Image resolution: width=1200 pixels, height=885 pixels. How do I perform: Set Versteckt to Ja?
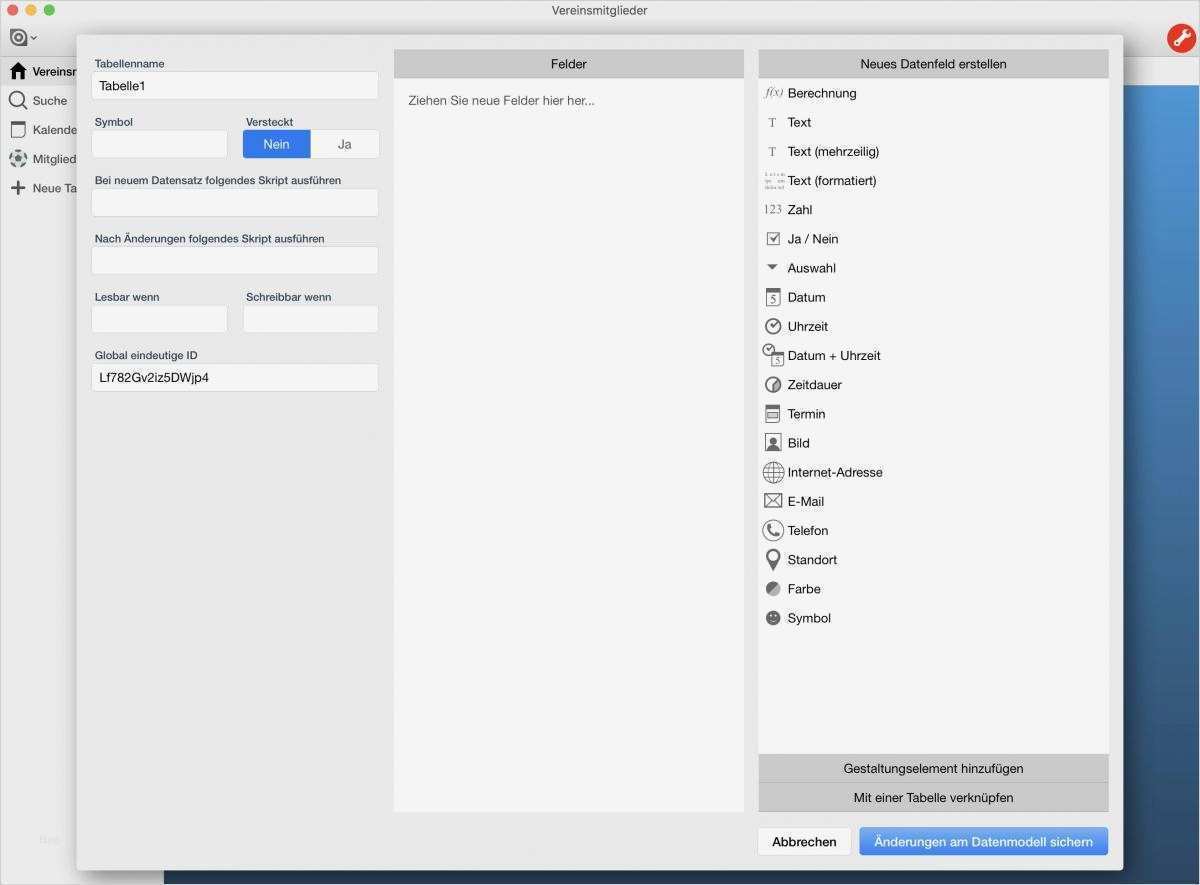point(344,144)
